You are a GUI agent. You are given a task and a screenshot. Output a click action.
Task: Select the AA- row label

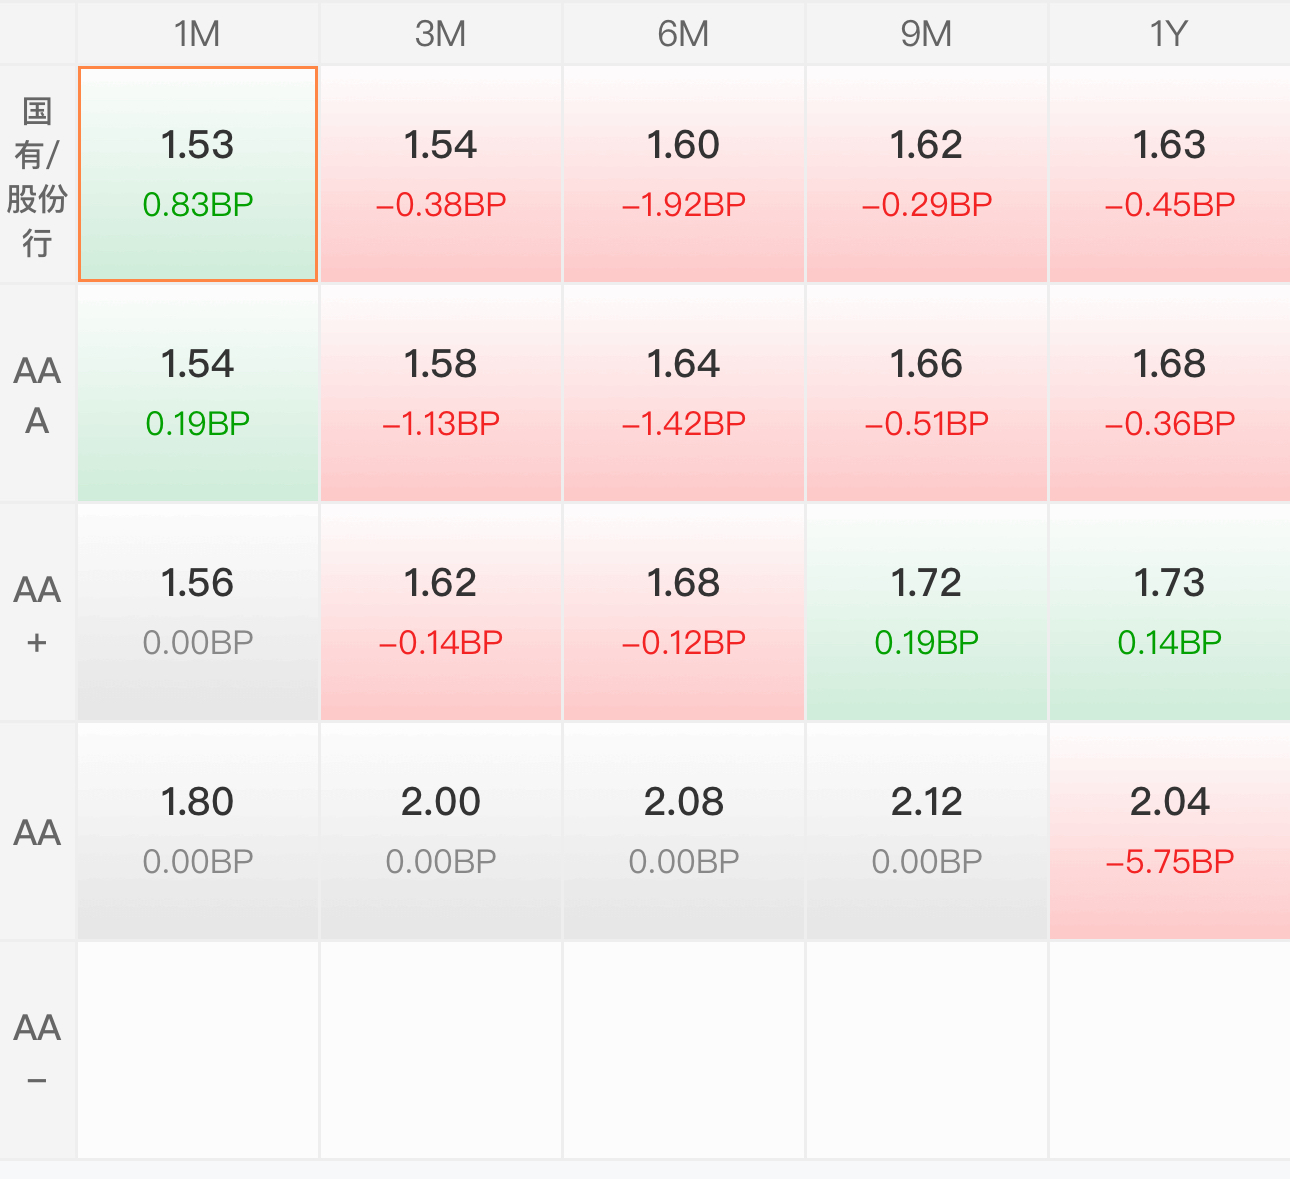[x=38, y=1050]
